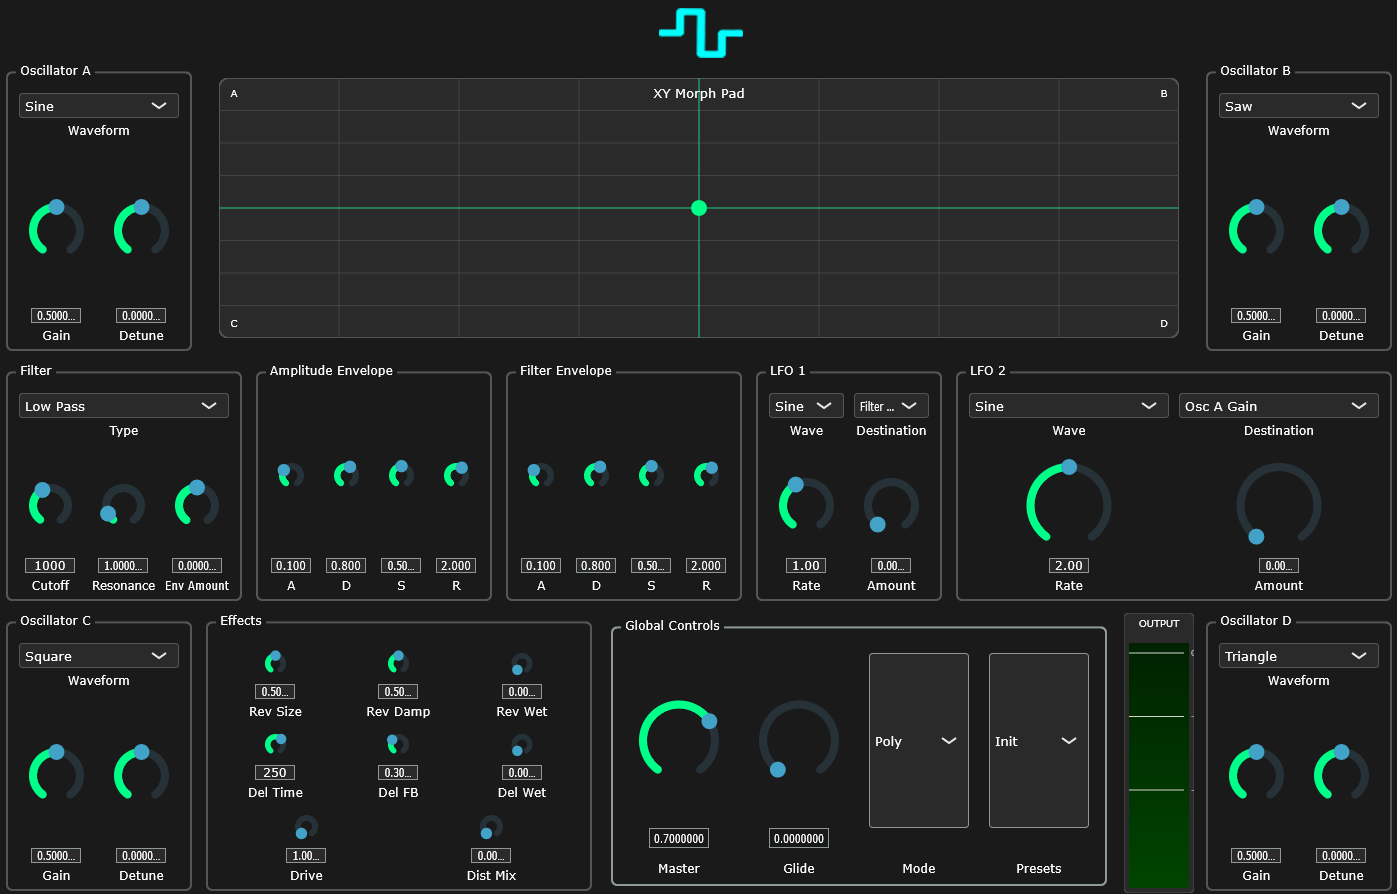Click the Rev Wet knob
The width and height of the screenshot is (1397, 894).
522,663
